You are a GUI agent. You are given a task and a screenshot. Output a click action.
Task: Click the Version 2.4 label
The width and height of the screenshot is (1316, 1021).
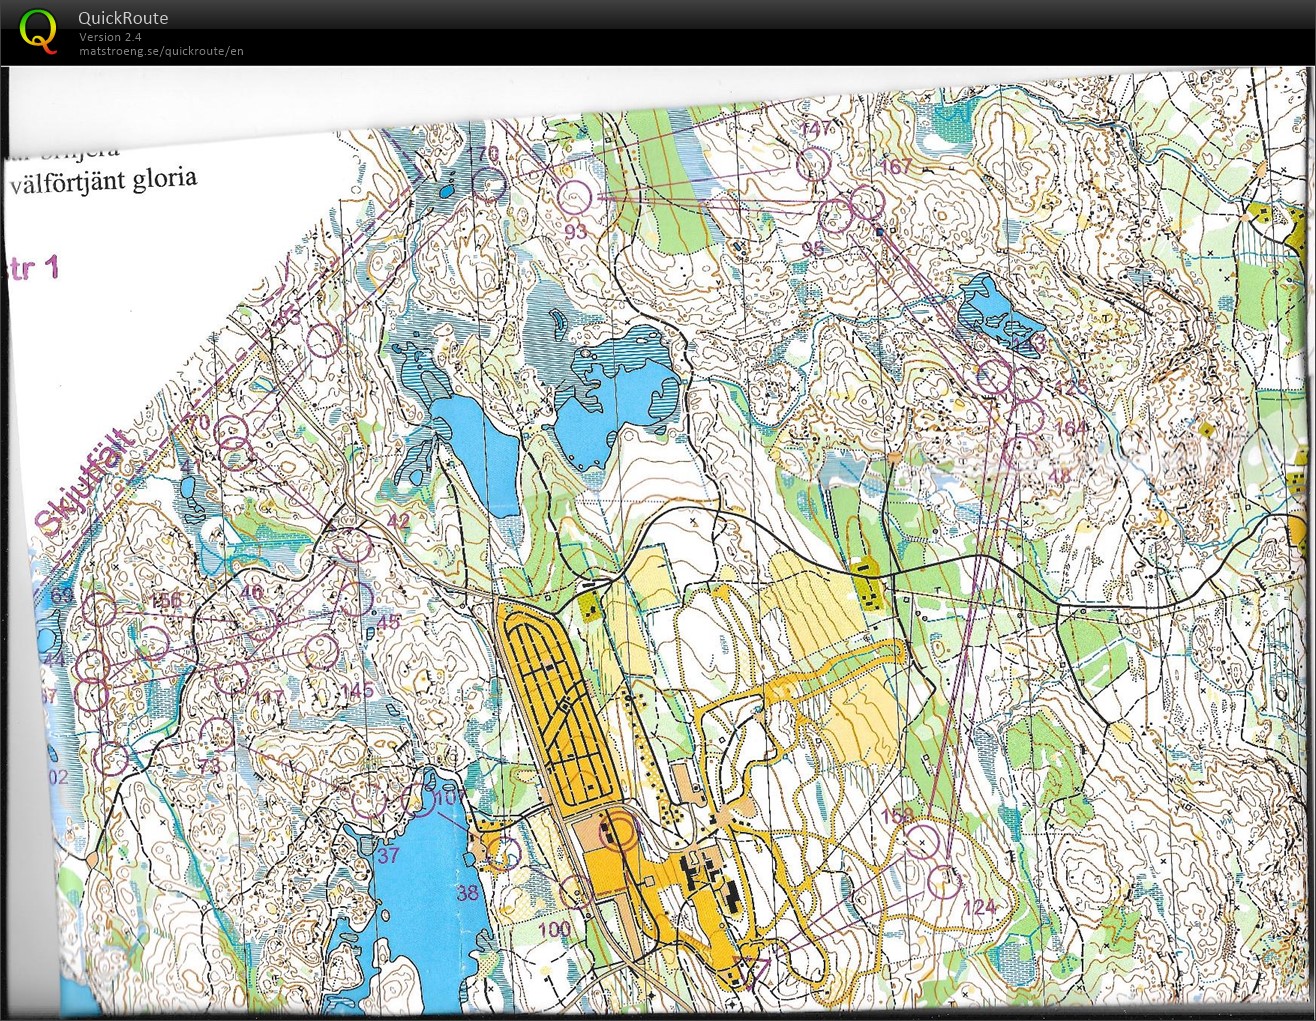110,37
